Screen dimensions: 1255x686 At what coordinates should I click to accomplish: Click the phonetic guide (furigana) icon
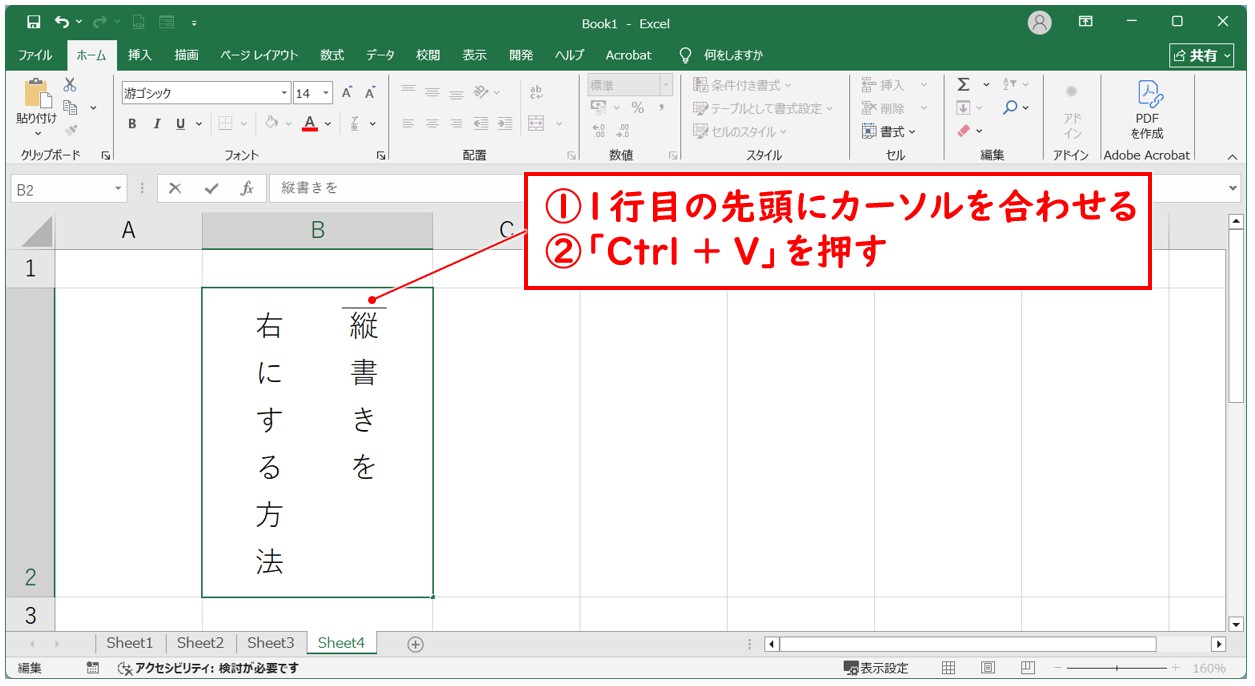tap(354, 124)
